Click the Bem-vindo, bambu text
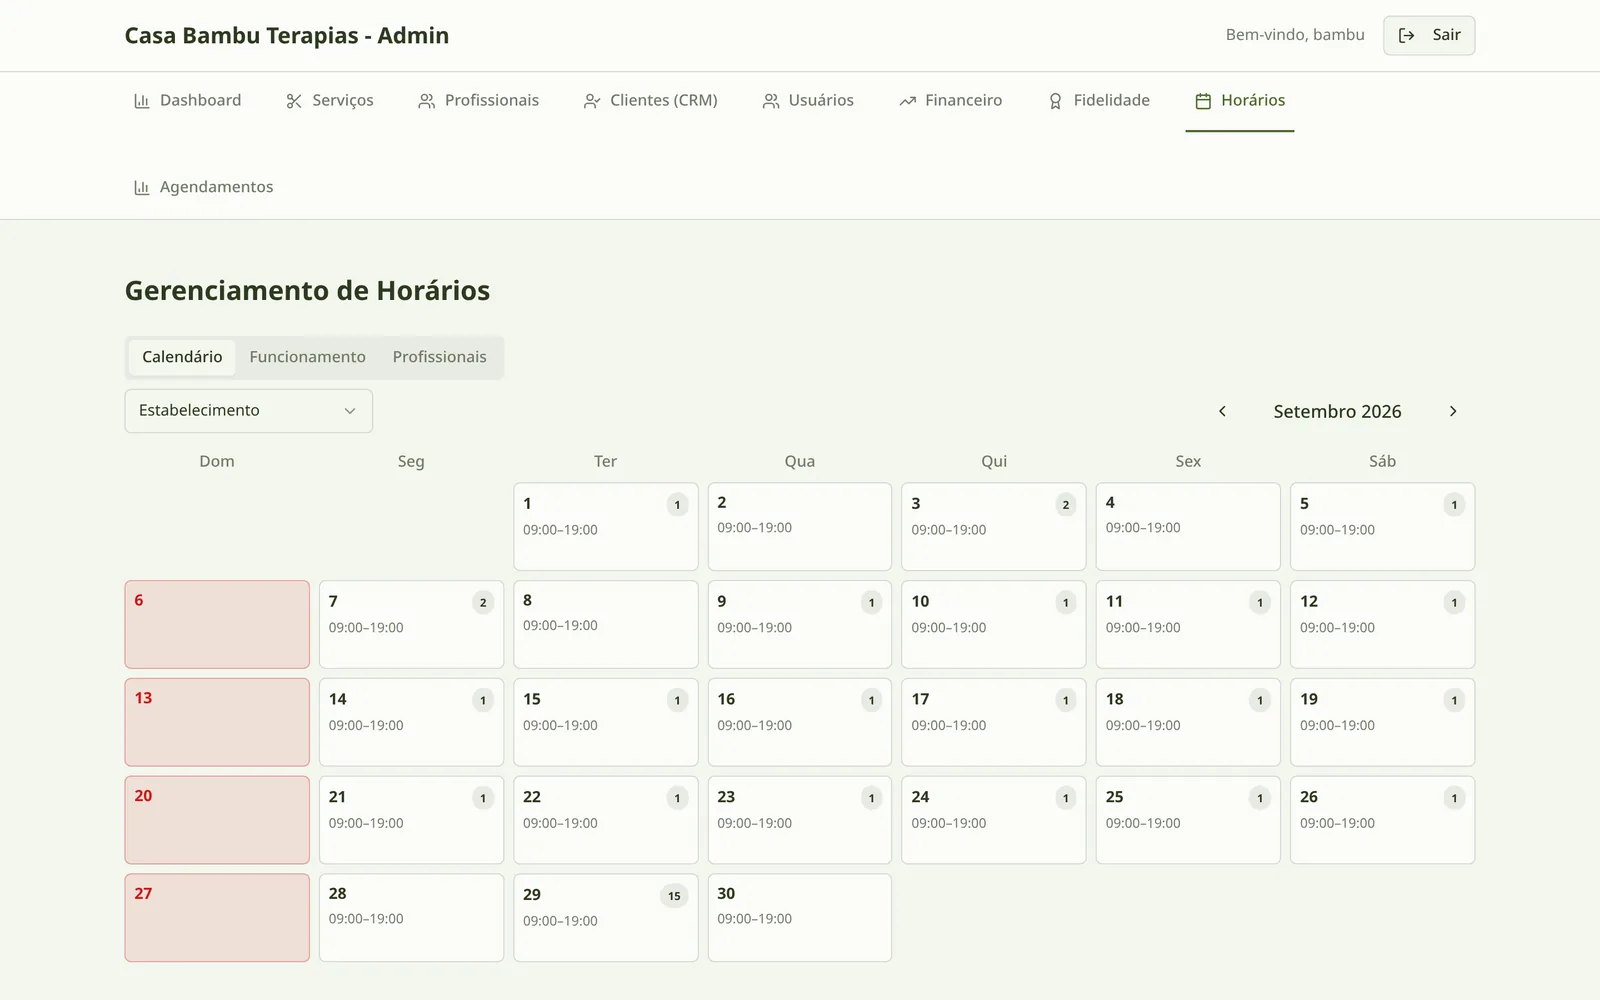Screen dimensions: 1600x1000 coord(1295,35)
